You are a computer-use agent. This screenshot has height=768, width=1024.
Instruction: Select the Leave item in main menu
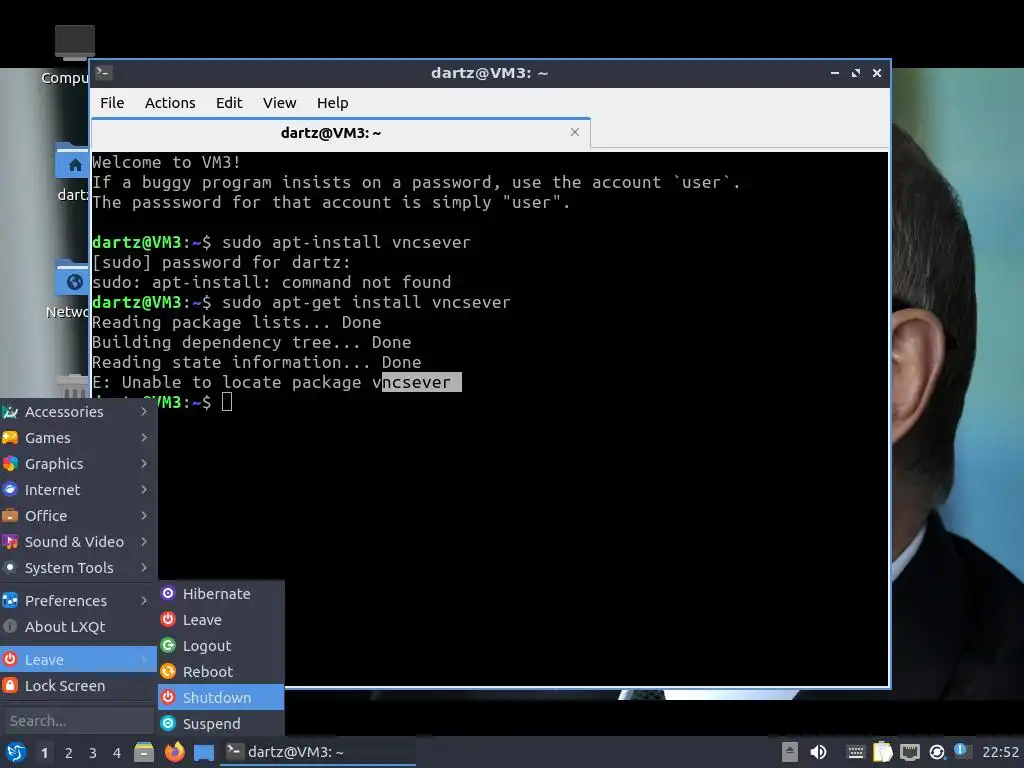click(x=78, y=660)
